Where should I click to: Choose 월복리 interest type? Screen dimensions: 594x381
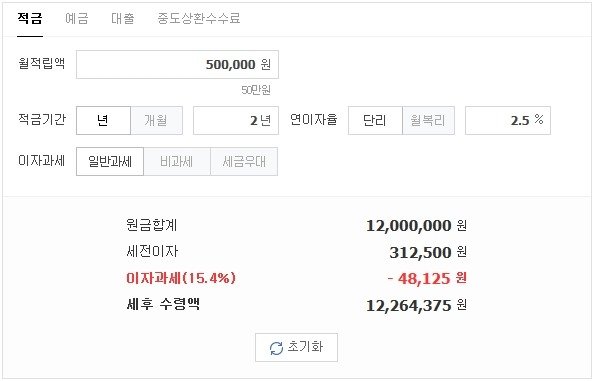[x=428, y=120]
